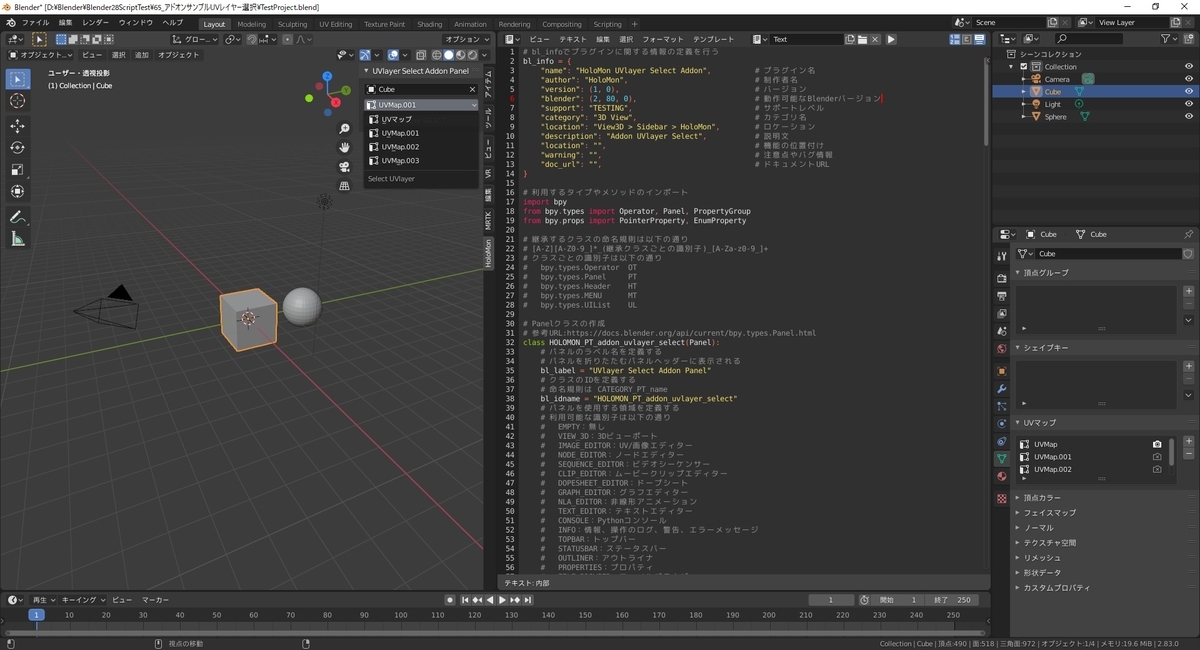Viewport: 1200px width, 650px height.
Task: Hide Sphere in outliner viewport
Action: pyautogui.click(x=1188, y=117)
